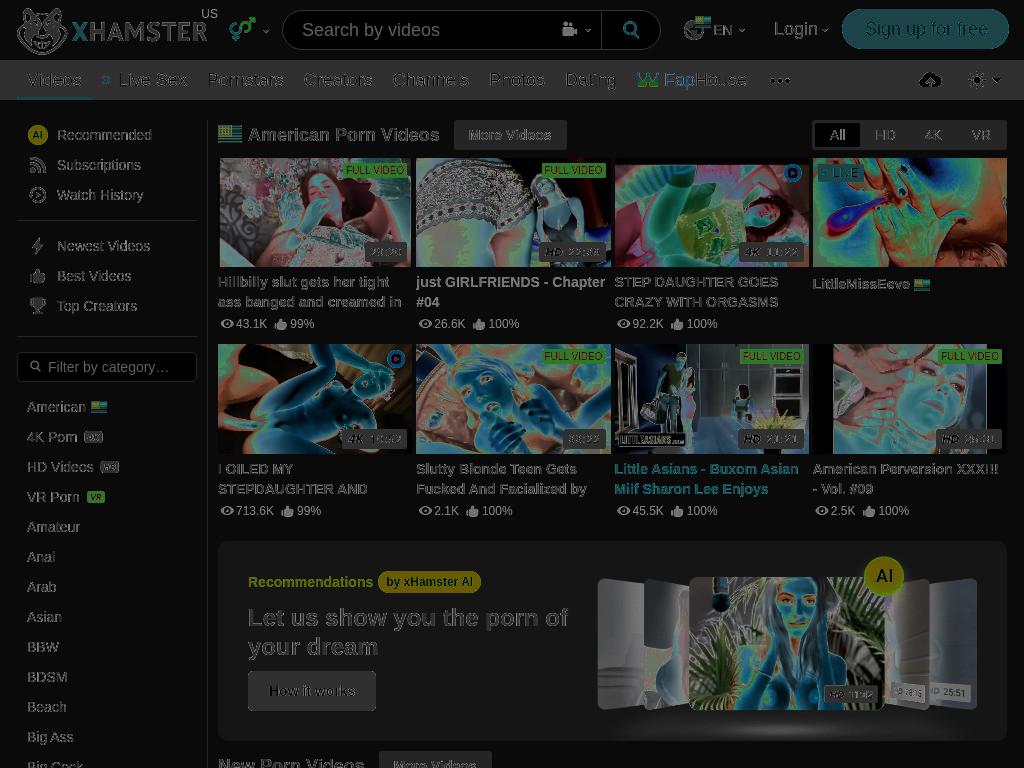Select the 4K Porn category

(x=65, y=438)
